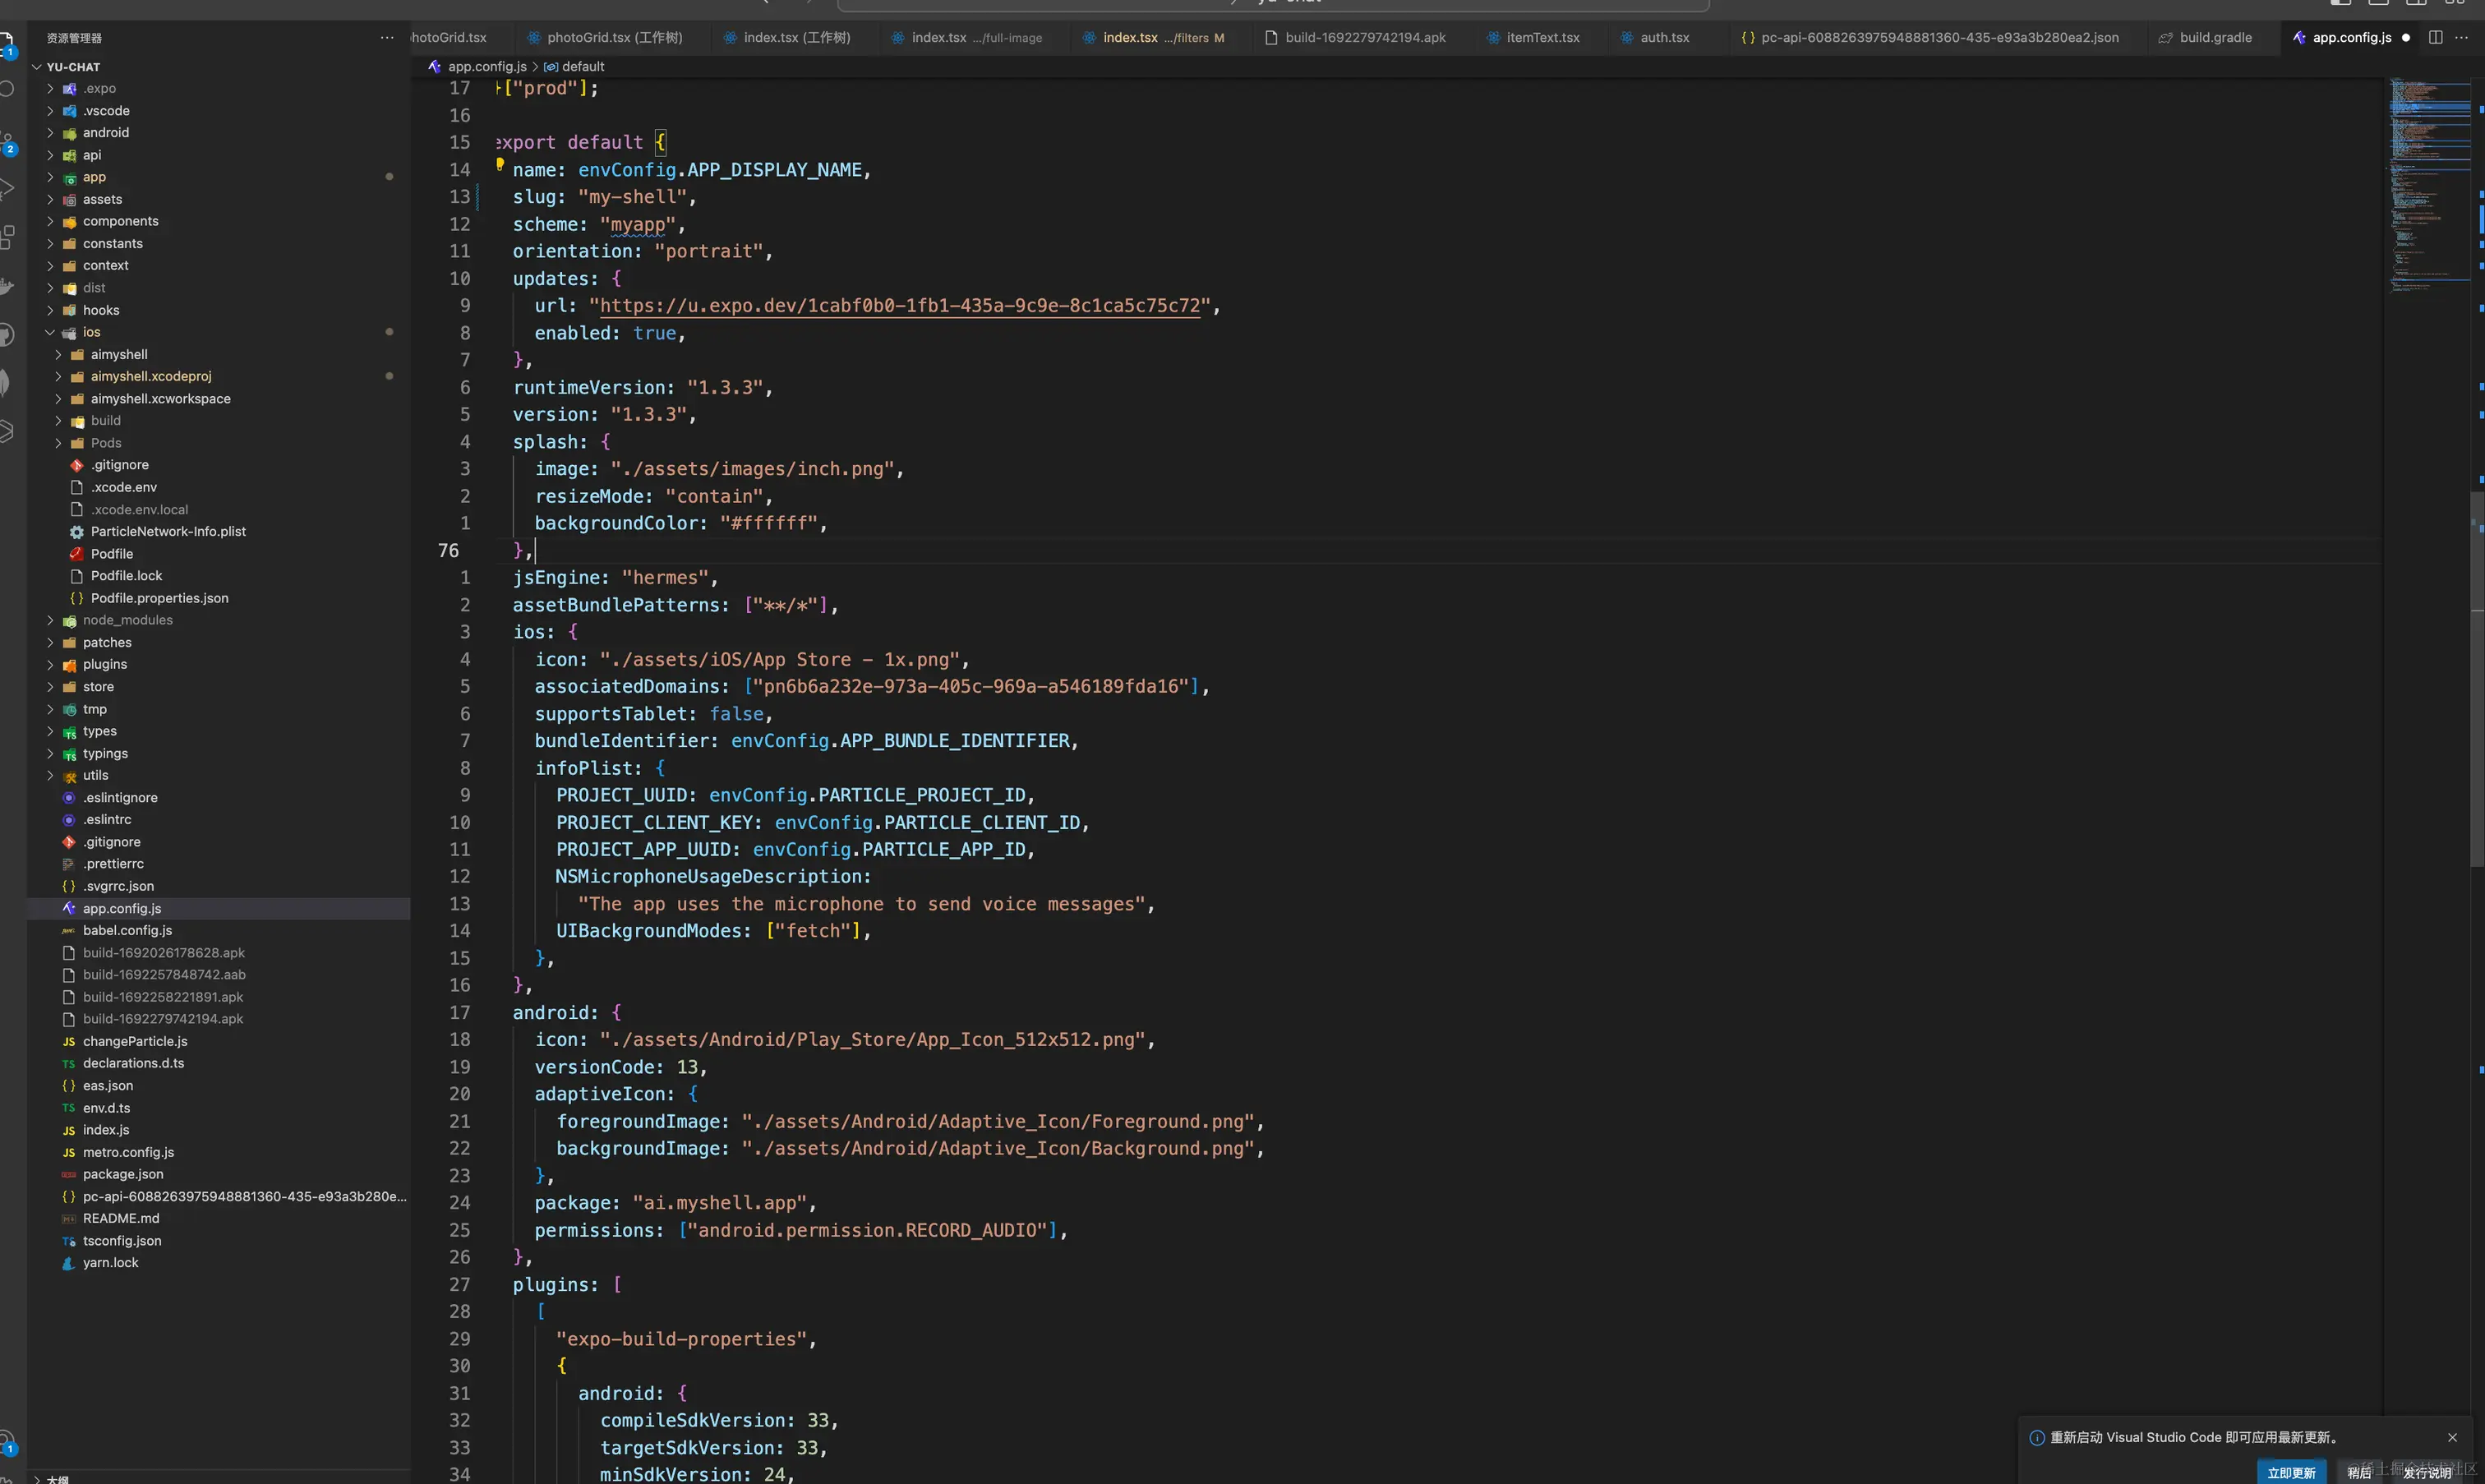Click the metro.config.js JS icon
Viewport: 2485px width, 1484px height.
(68, 1152)
